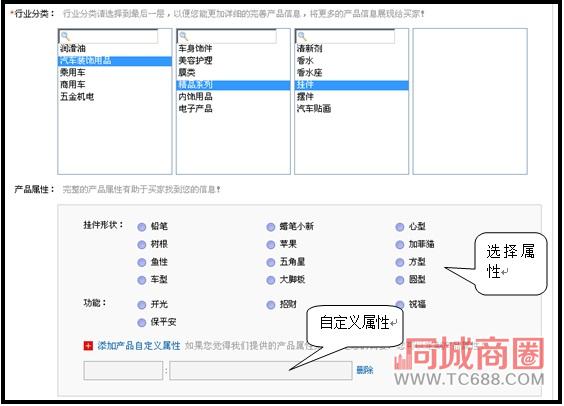The width and height of the screenshot is (564, 406).
Task: Select the 五角星 shape option
Action: [x=271, y=262]
